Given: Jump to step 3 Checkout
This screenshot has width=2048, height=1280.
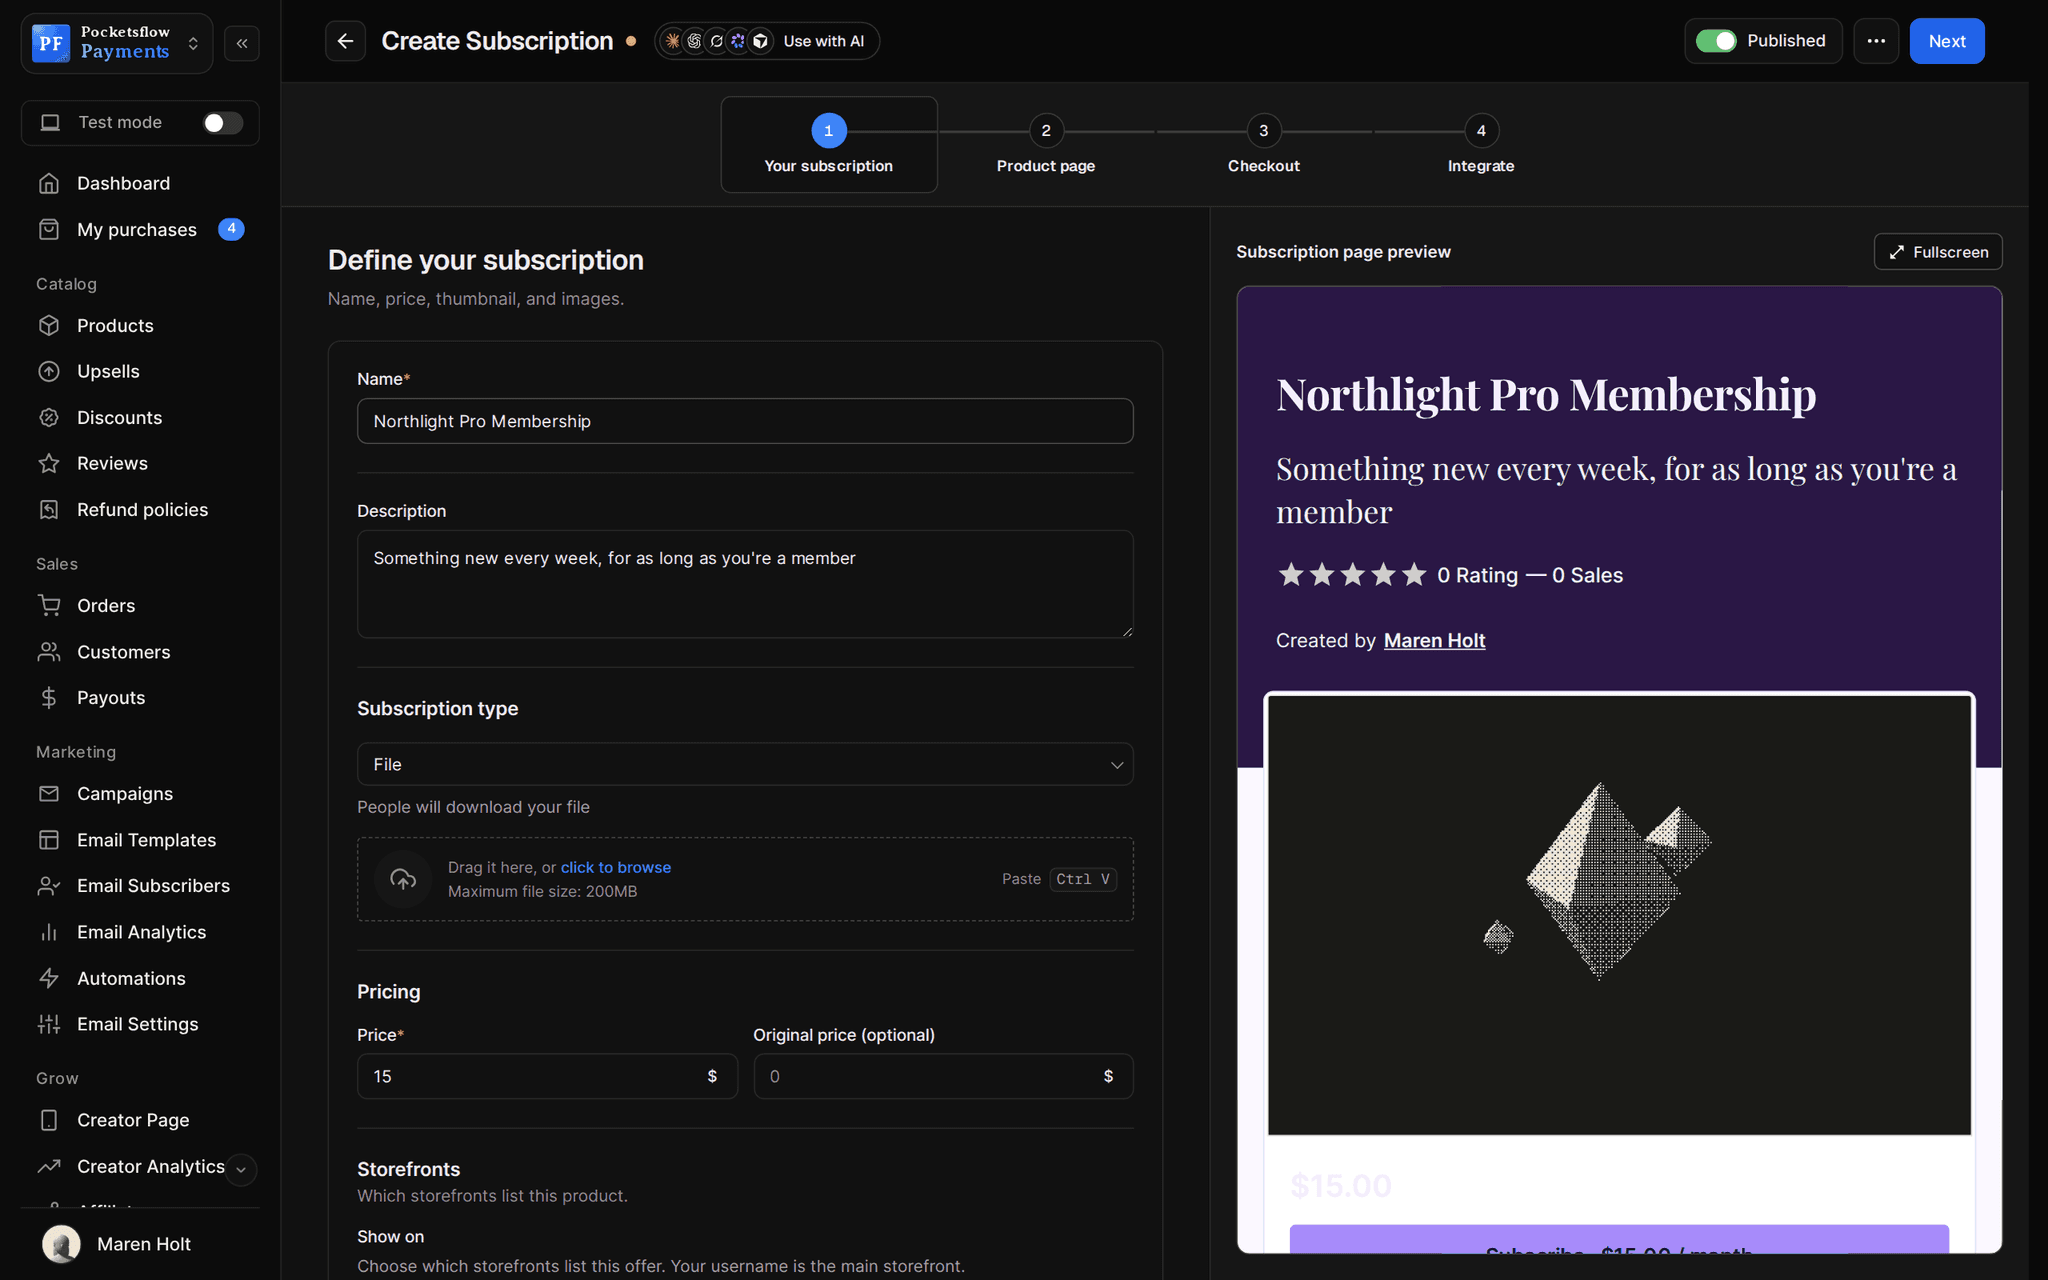Looking at the screenshot, I should pyautogui.click(x=1264, y=144).
